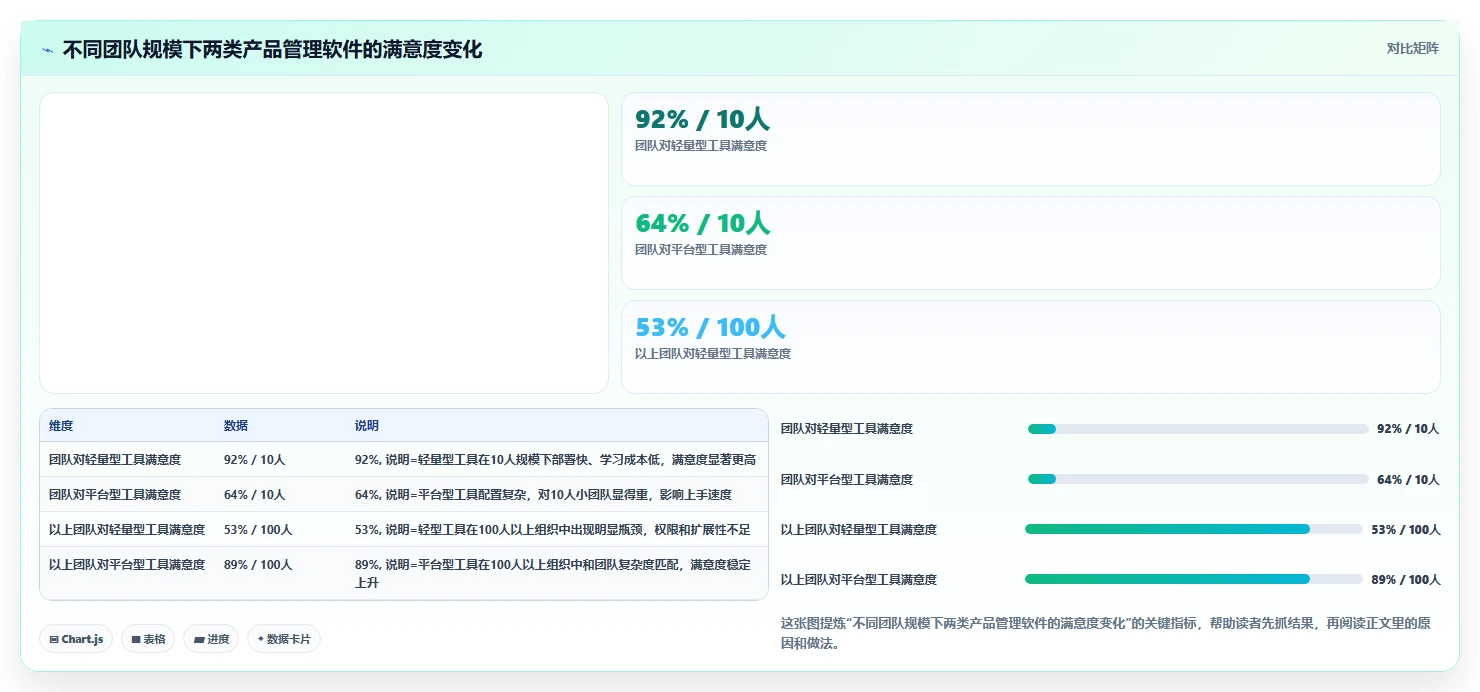
Task: Click progress label 团队对轻量型工具满意度
Action: pos(847,429)
